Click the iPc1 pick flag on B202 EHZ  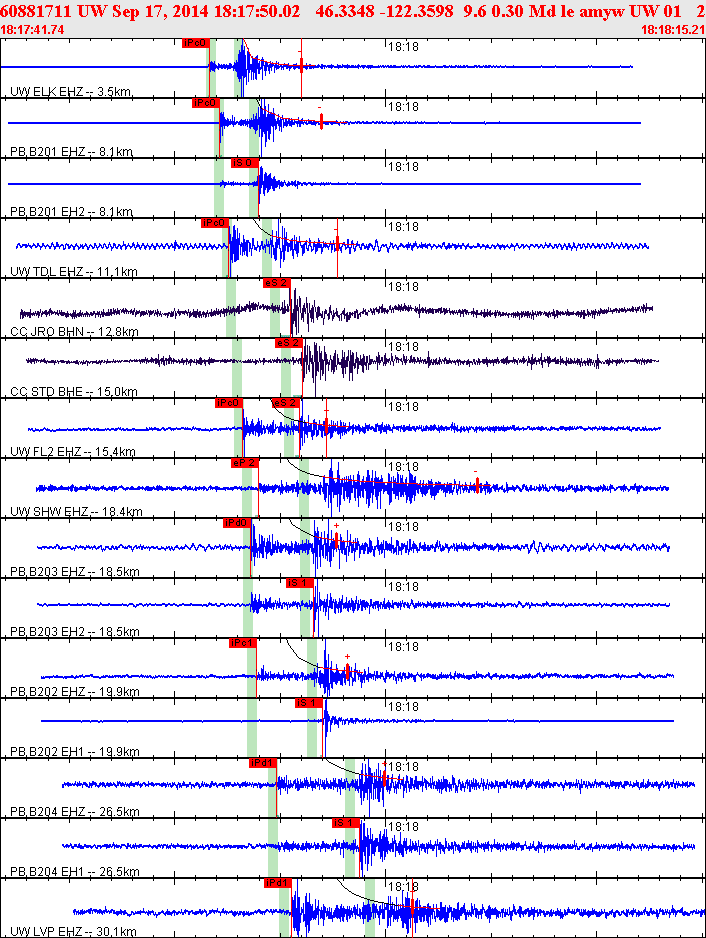[243, 643]
